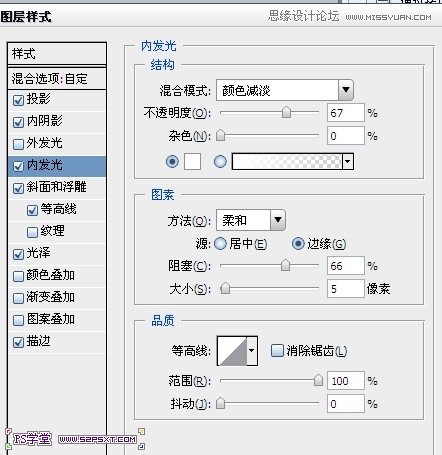442x455 pixels.
Task: Open the 投影 drop shadow settings row
Action: click(x=57, y=100)
